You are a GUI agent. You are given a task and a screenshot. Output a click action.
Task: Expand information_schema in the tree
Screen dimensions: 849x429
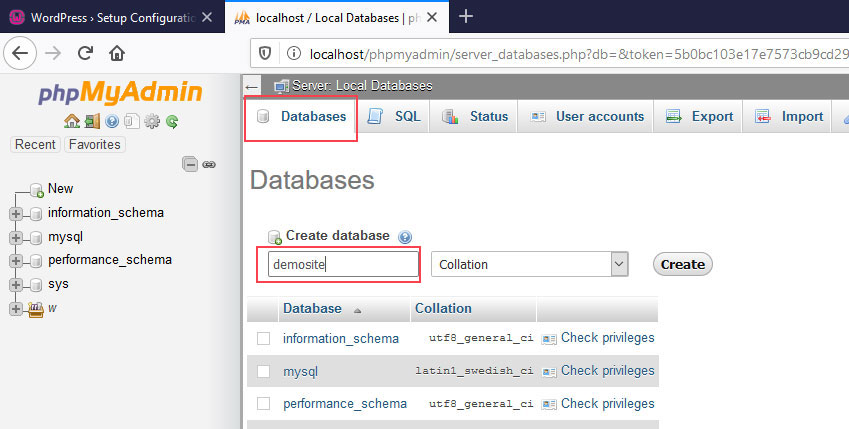pyautogui.click(x=15, y=213)
